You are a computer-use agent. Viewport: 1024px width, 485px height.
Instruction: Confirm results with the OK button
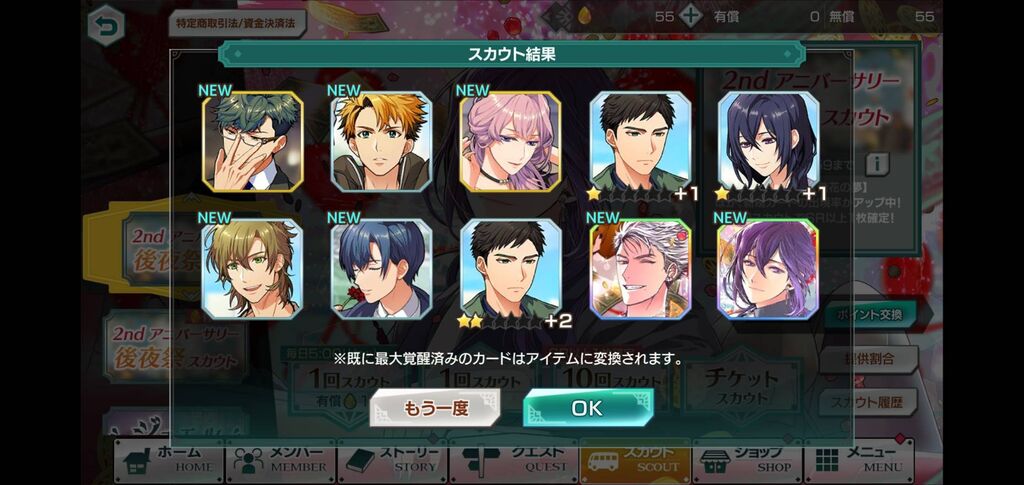(588, 408)
